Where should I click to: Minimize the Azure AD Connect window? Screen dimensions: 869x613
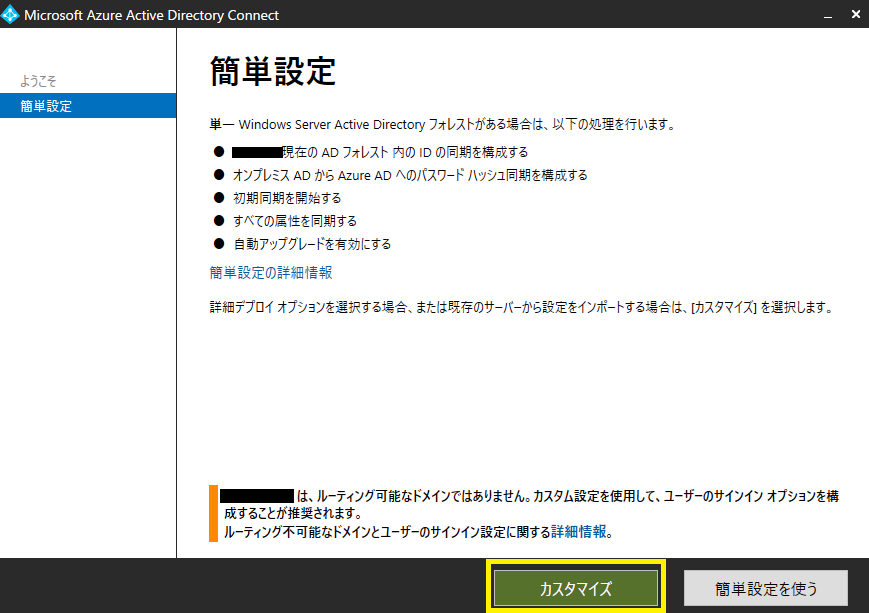click(827, 15)
